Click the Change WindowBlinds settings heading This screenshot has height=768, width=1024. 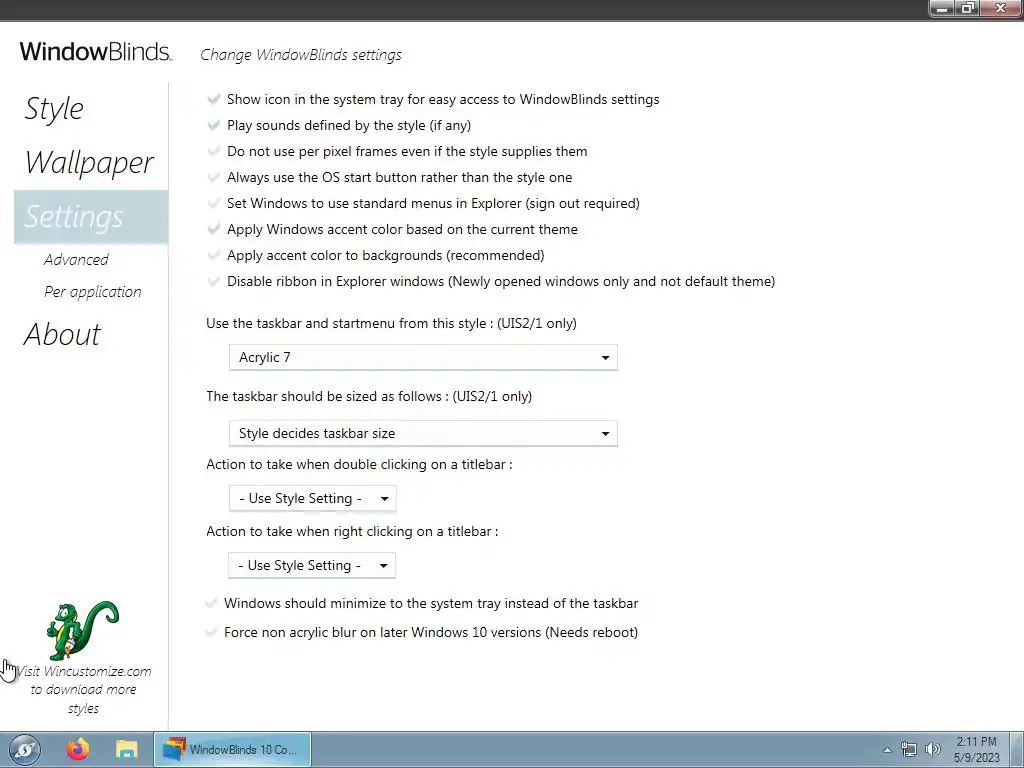[x=300, y=55]
